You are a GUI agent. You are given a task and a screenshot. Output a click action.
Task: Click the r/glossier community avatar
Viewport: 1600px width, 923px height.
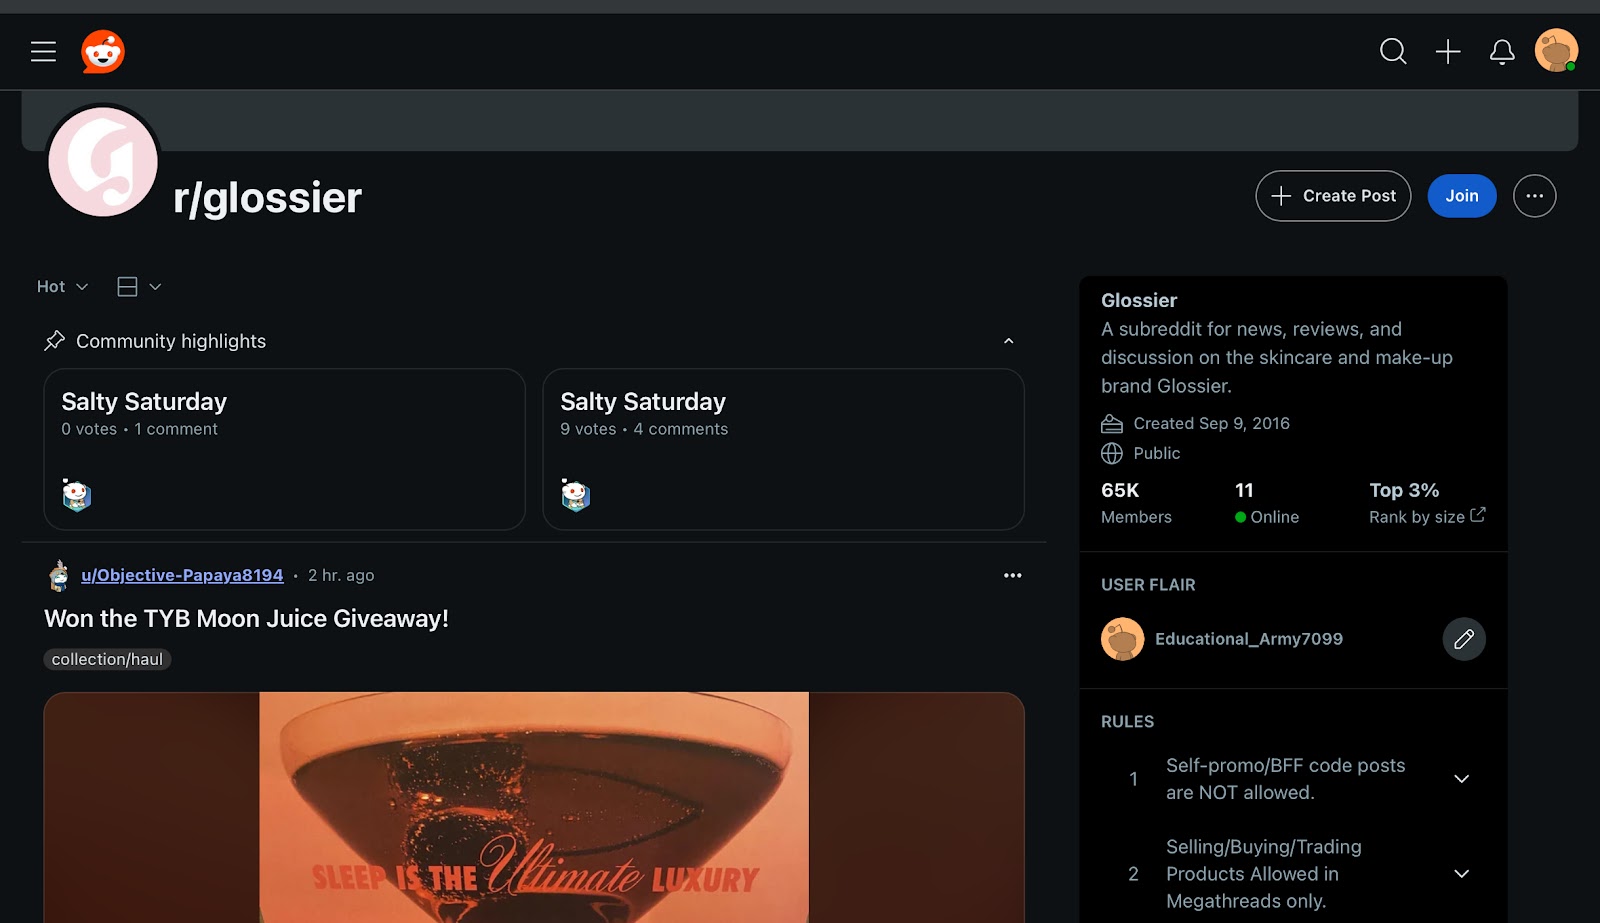point(103,162)
